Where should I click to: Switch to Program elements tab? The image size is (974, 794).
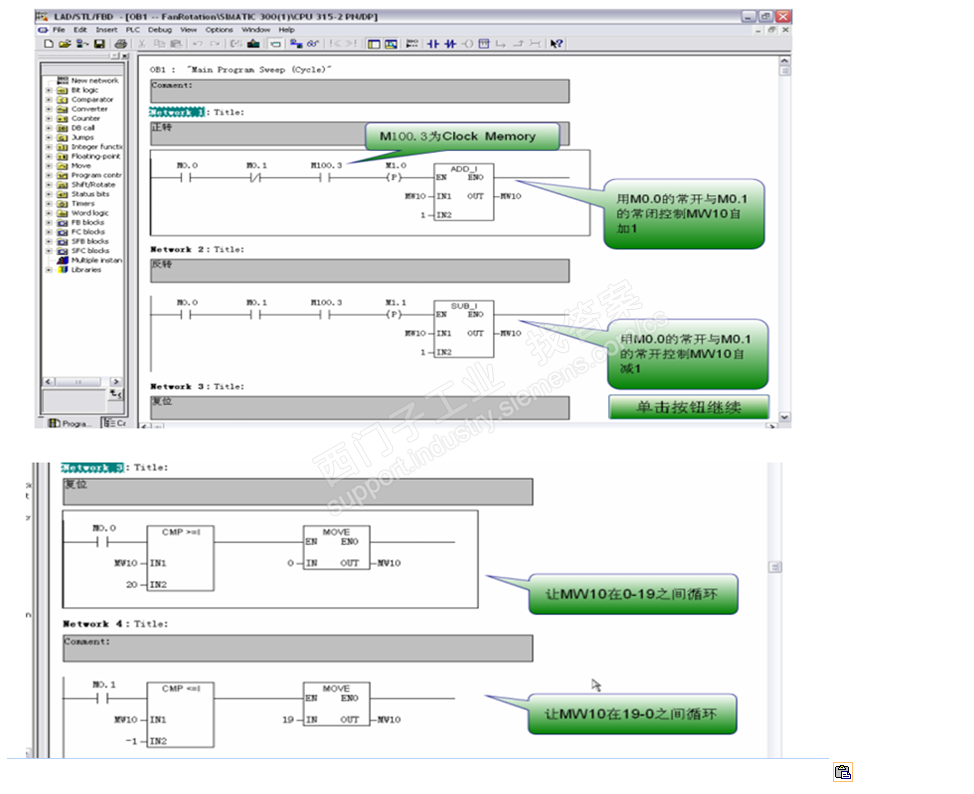tap(71, 423)
